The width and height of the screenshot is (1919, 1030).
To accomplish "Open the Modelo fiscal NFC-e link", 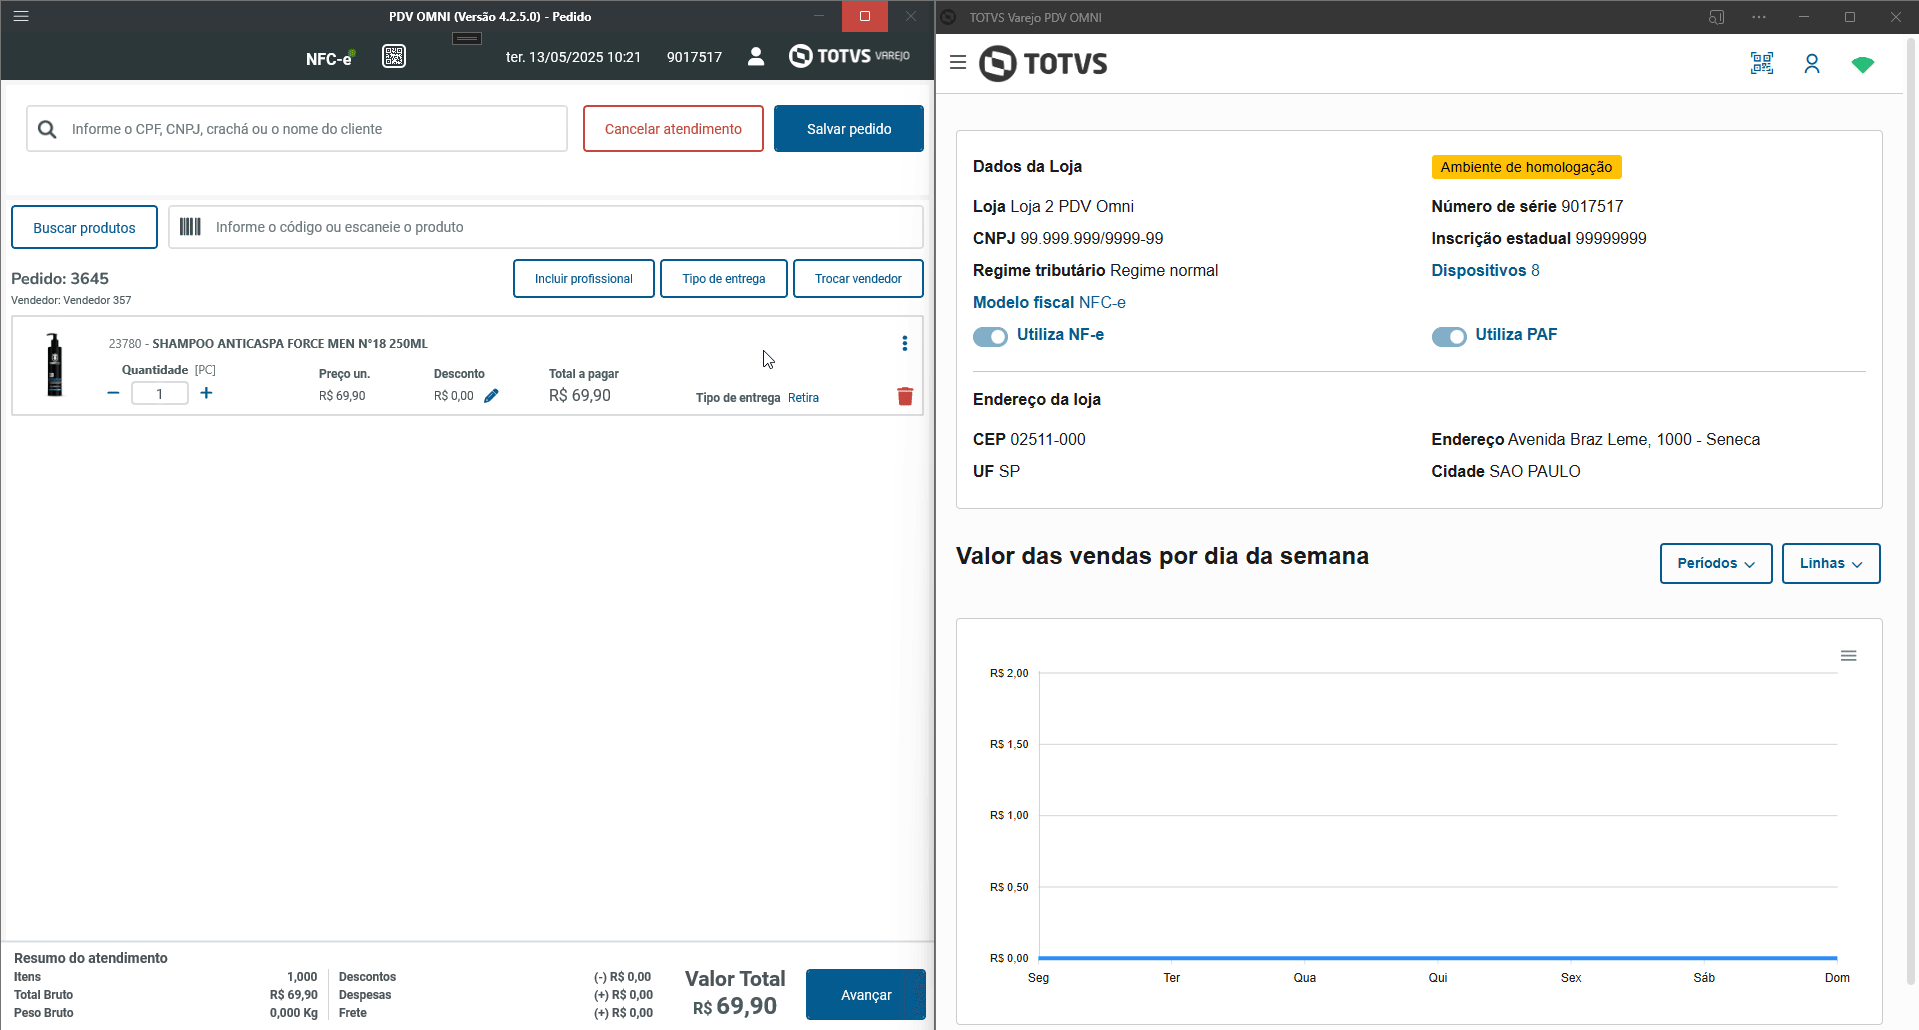I will 1049,302.
